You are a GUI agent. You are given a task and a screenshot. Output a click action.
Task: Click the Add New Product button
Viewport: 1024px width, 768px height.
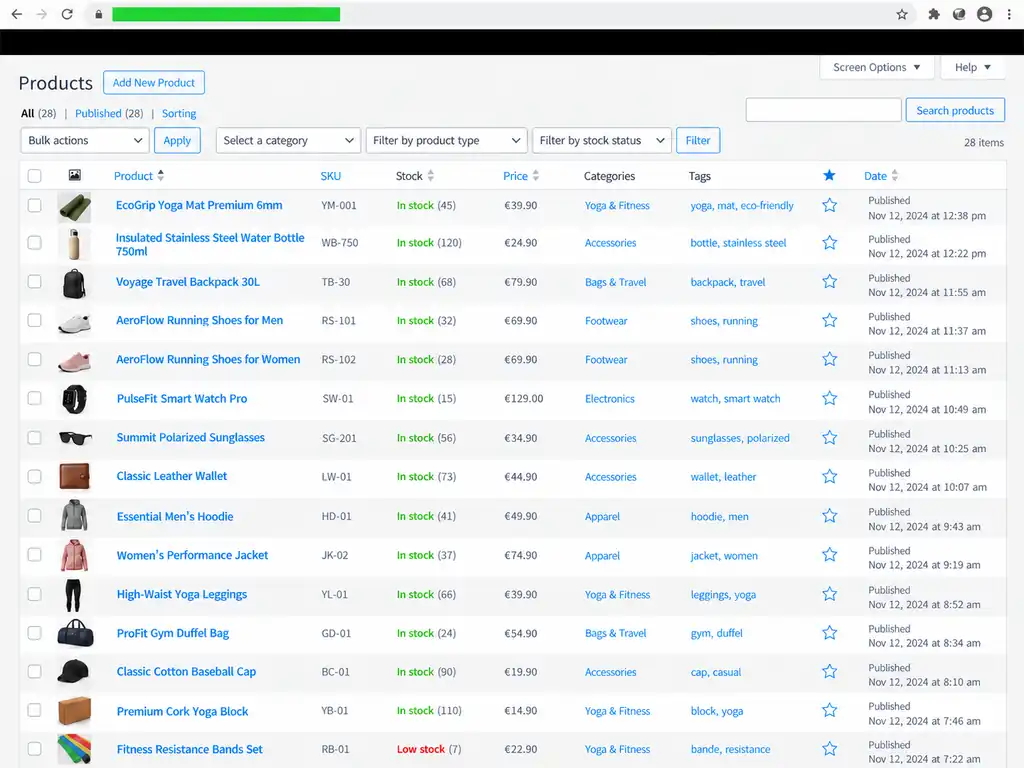(x=153, y=82)
